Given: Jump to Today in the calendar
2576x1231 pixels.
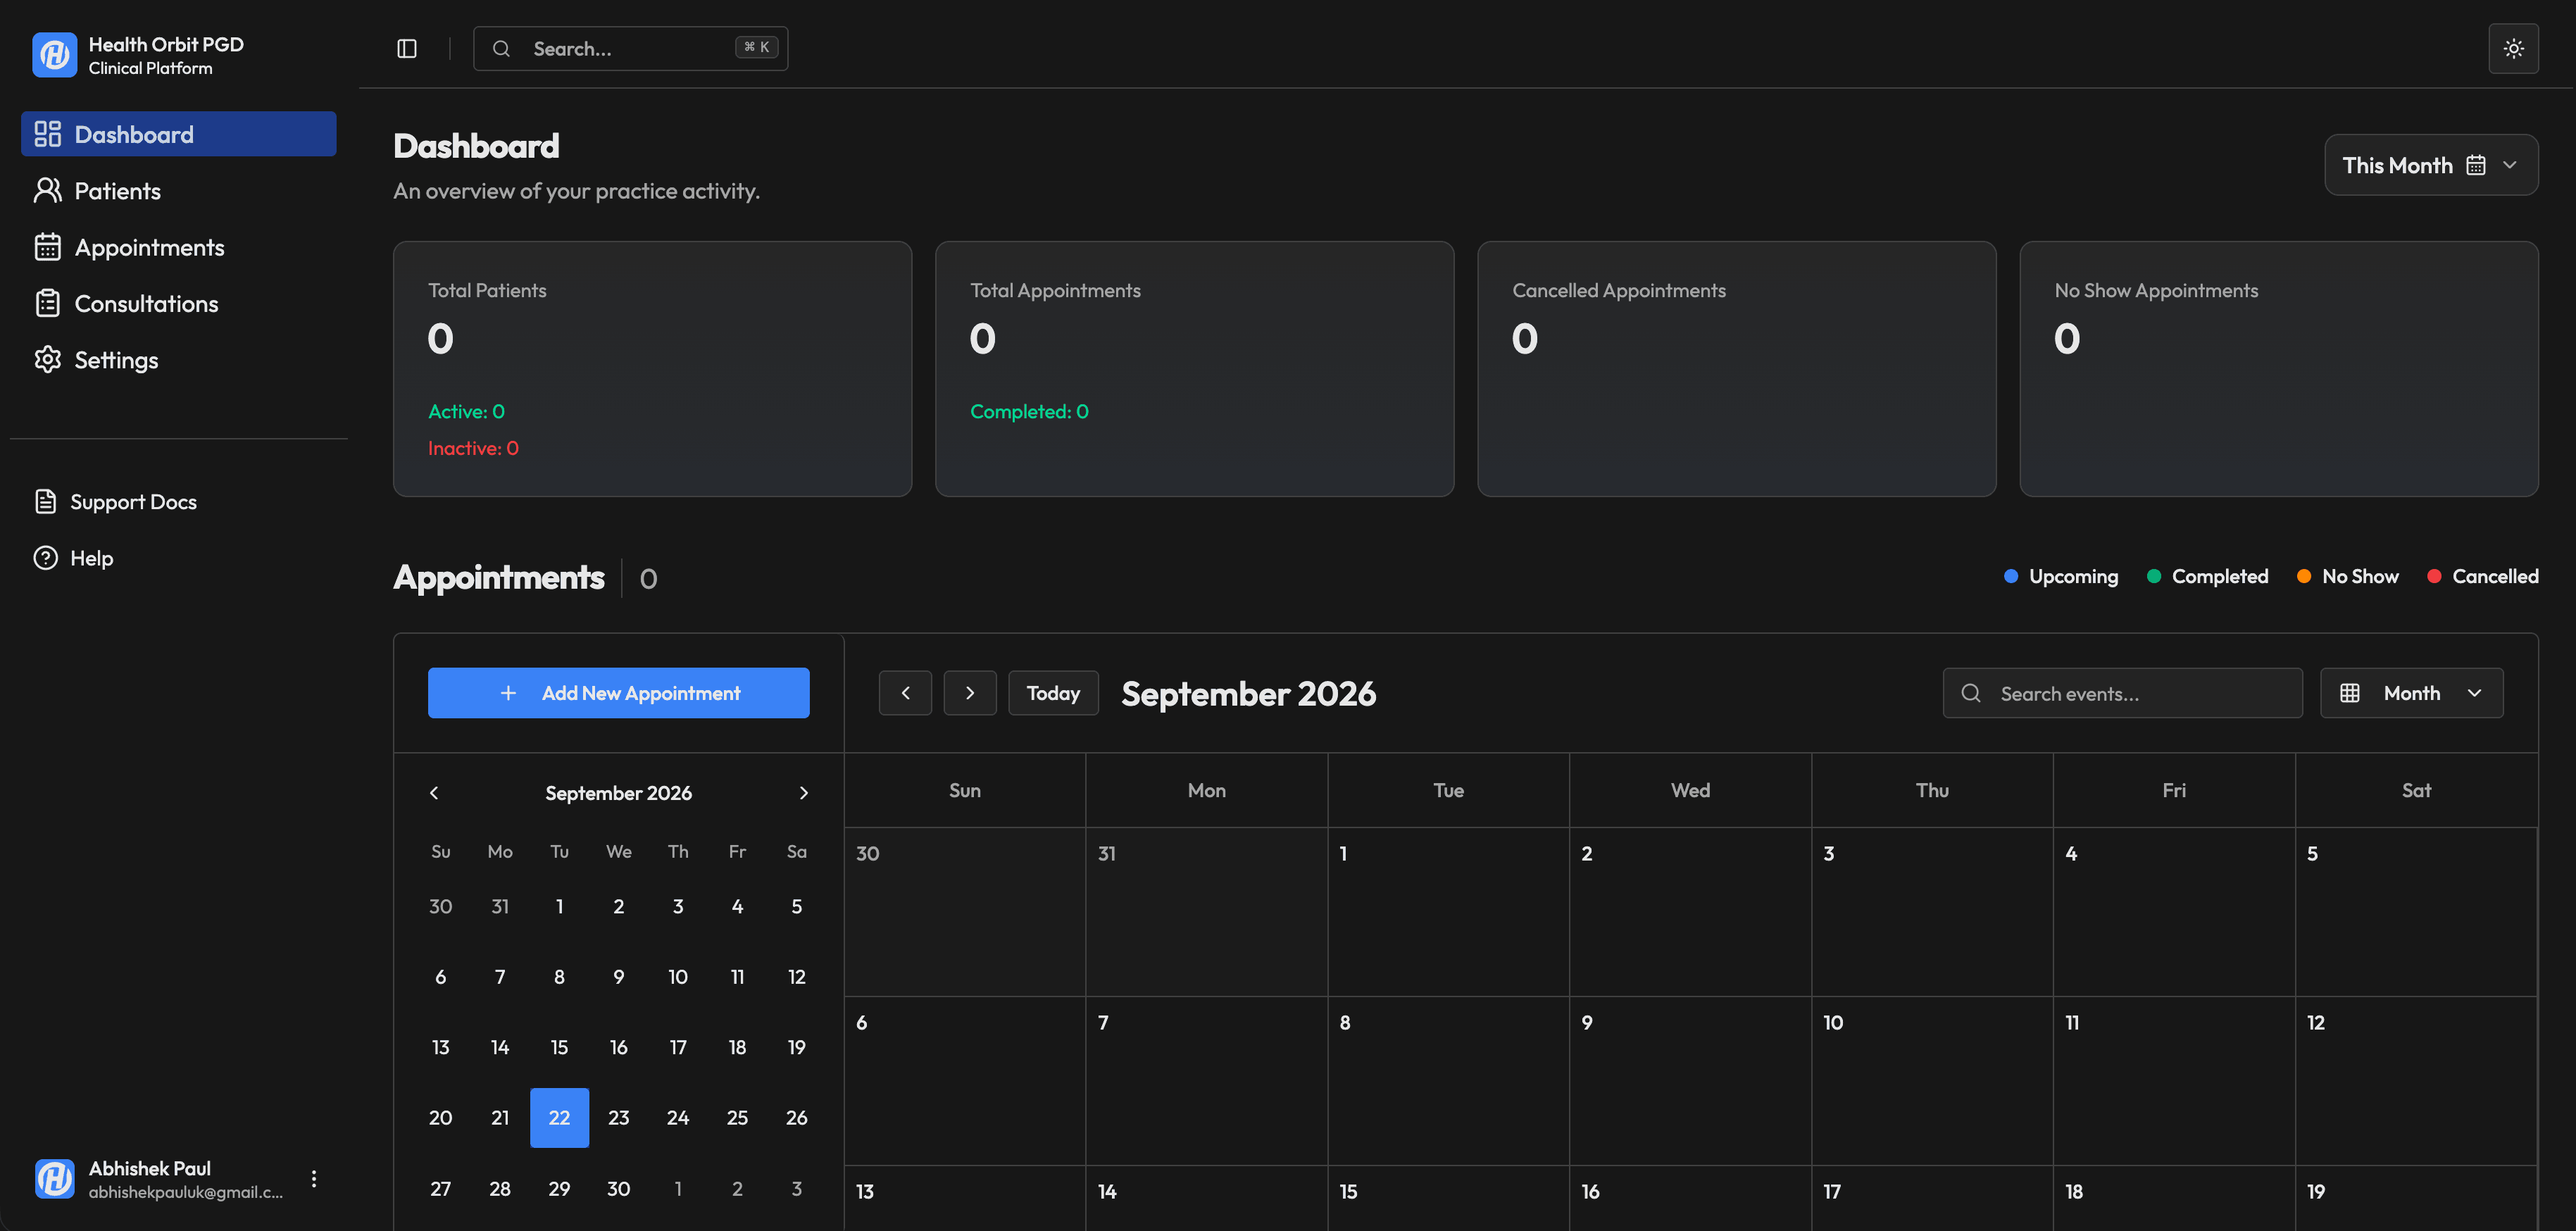Looking at the screenshot, I should point(1053,693).
